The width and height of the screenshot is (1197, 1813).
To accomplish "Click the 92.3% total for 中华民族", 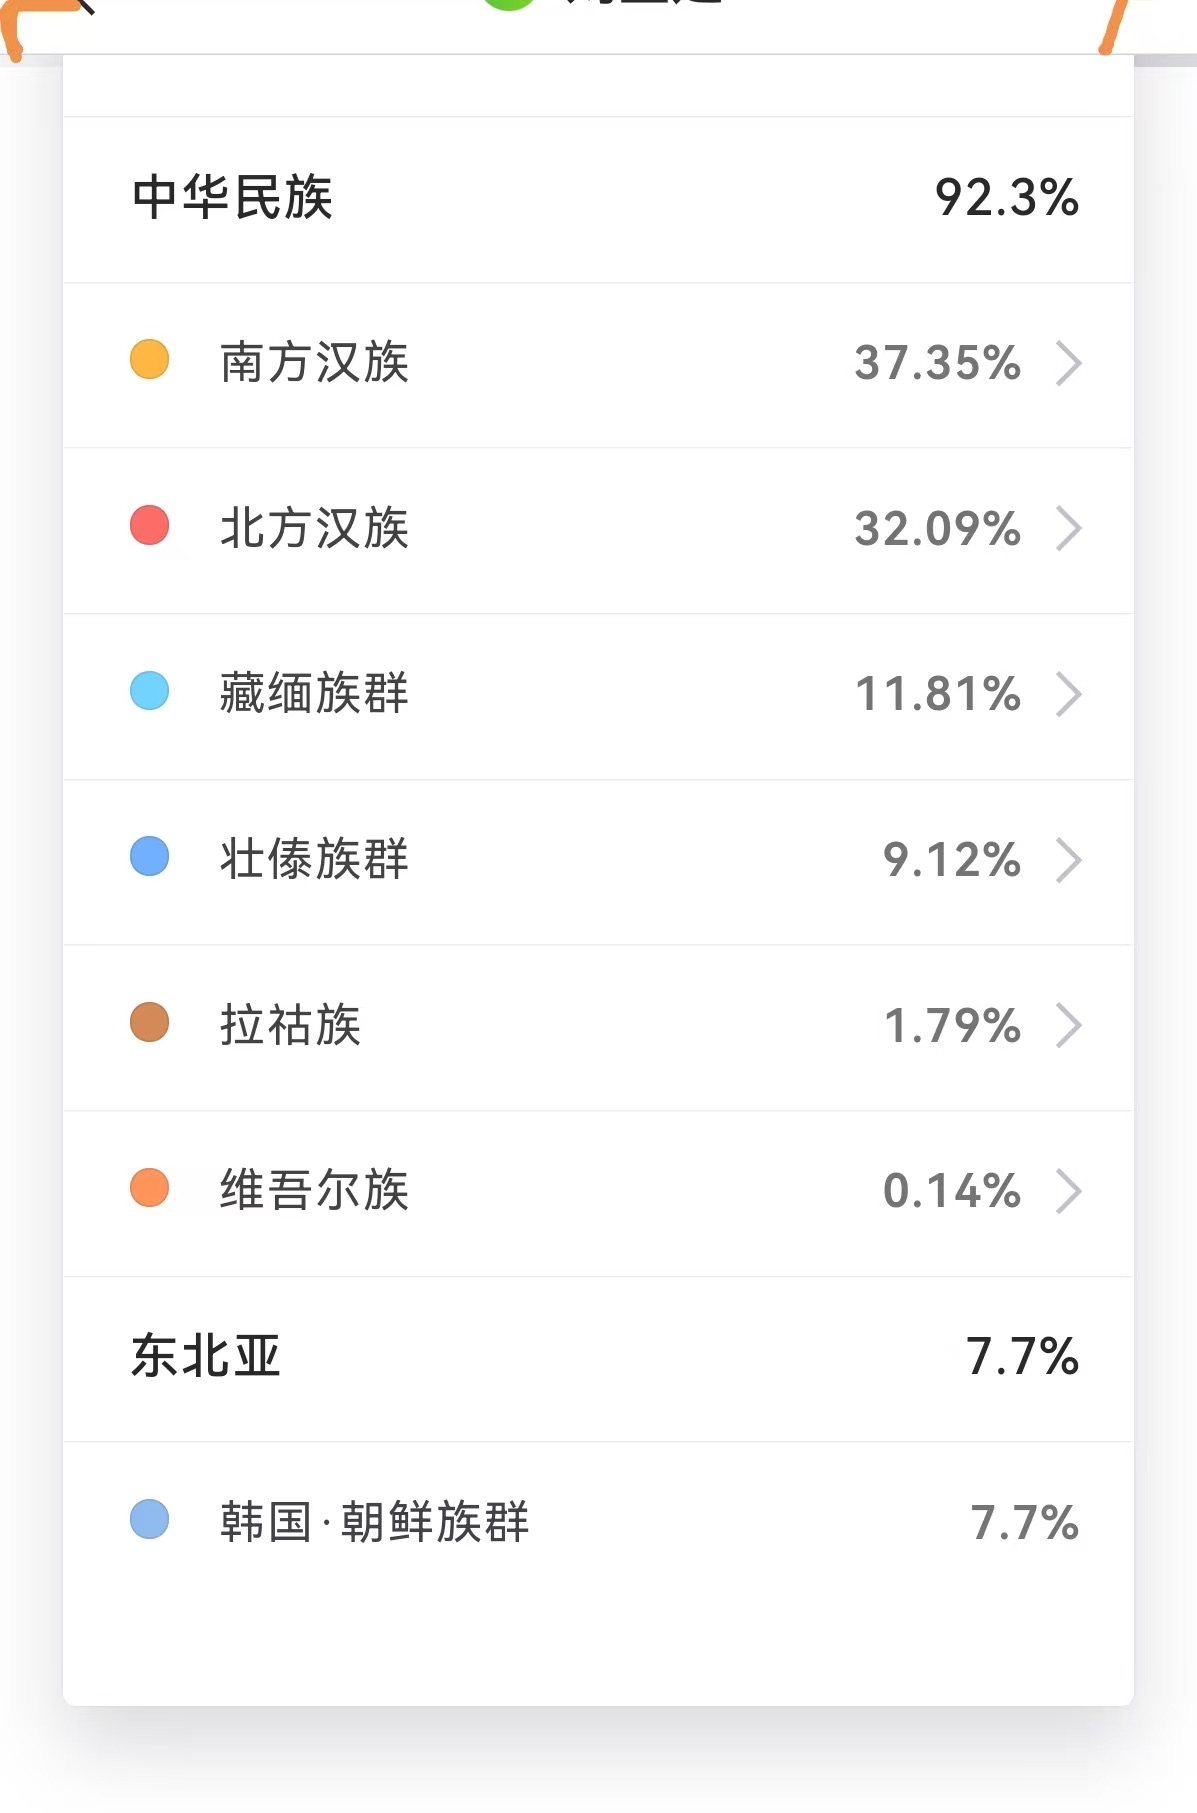I will [x=1006, y=198].
